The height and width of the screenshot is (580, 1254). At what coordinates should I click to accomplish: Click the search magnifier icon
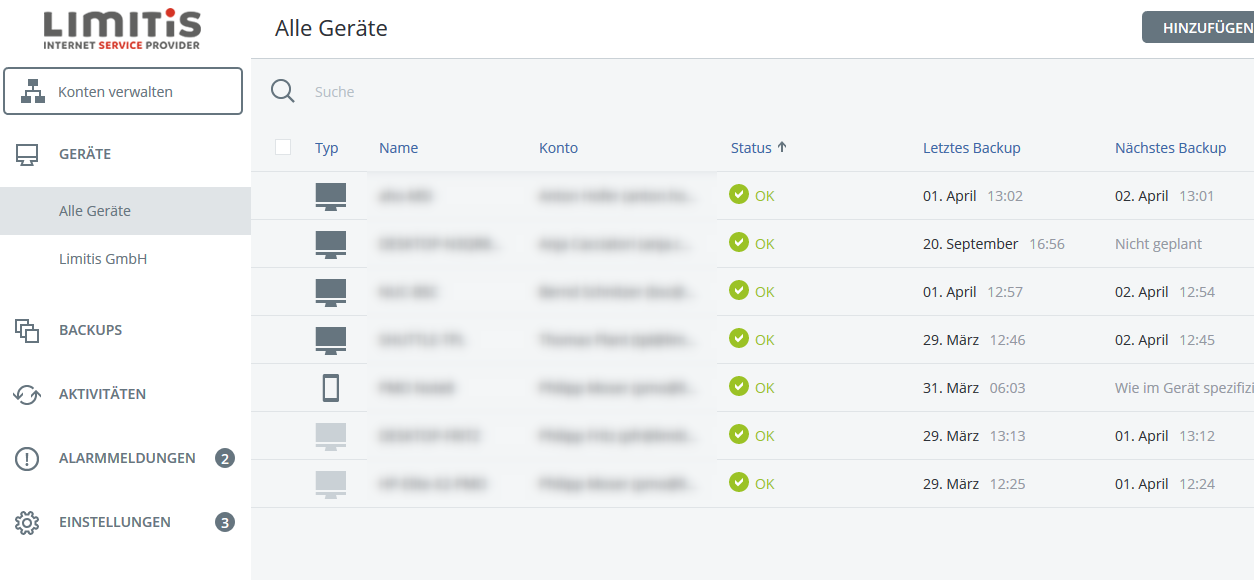(x=283, y=92)
